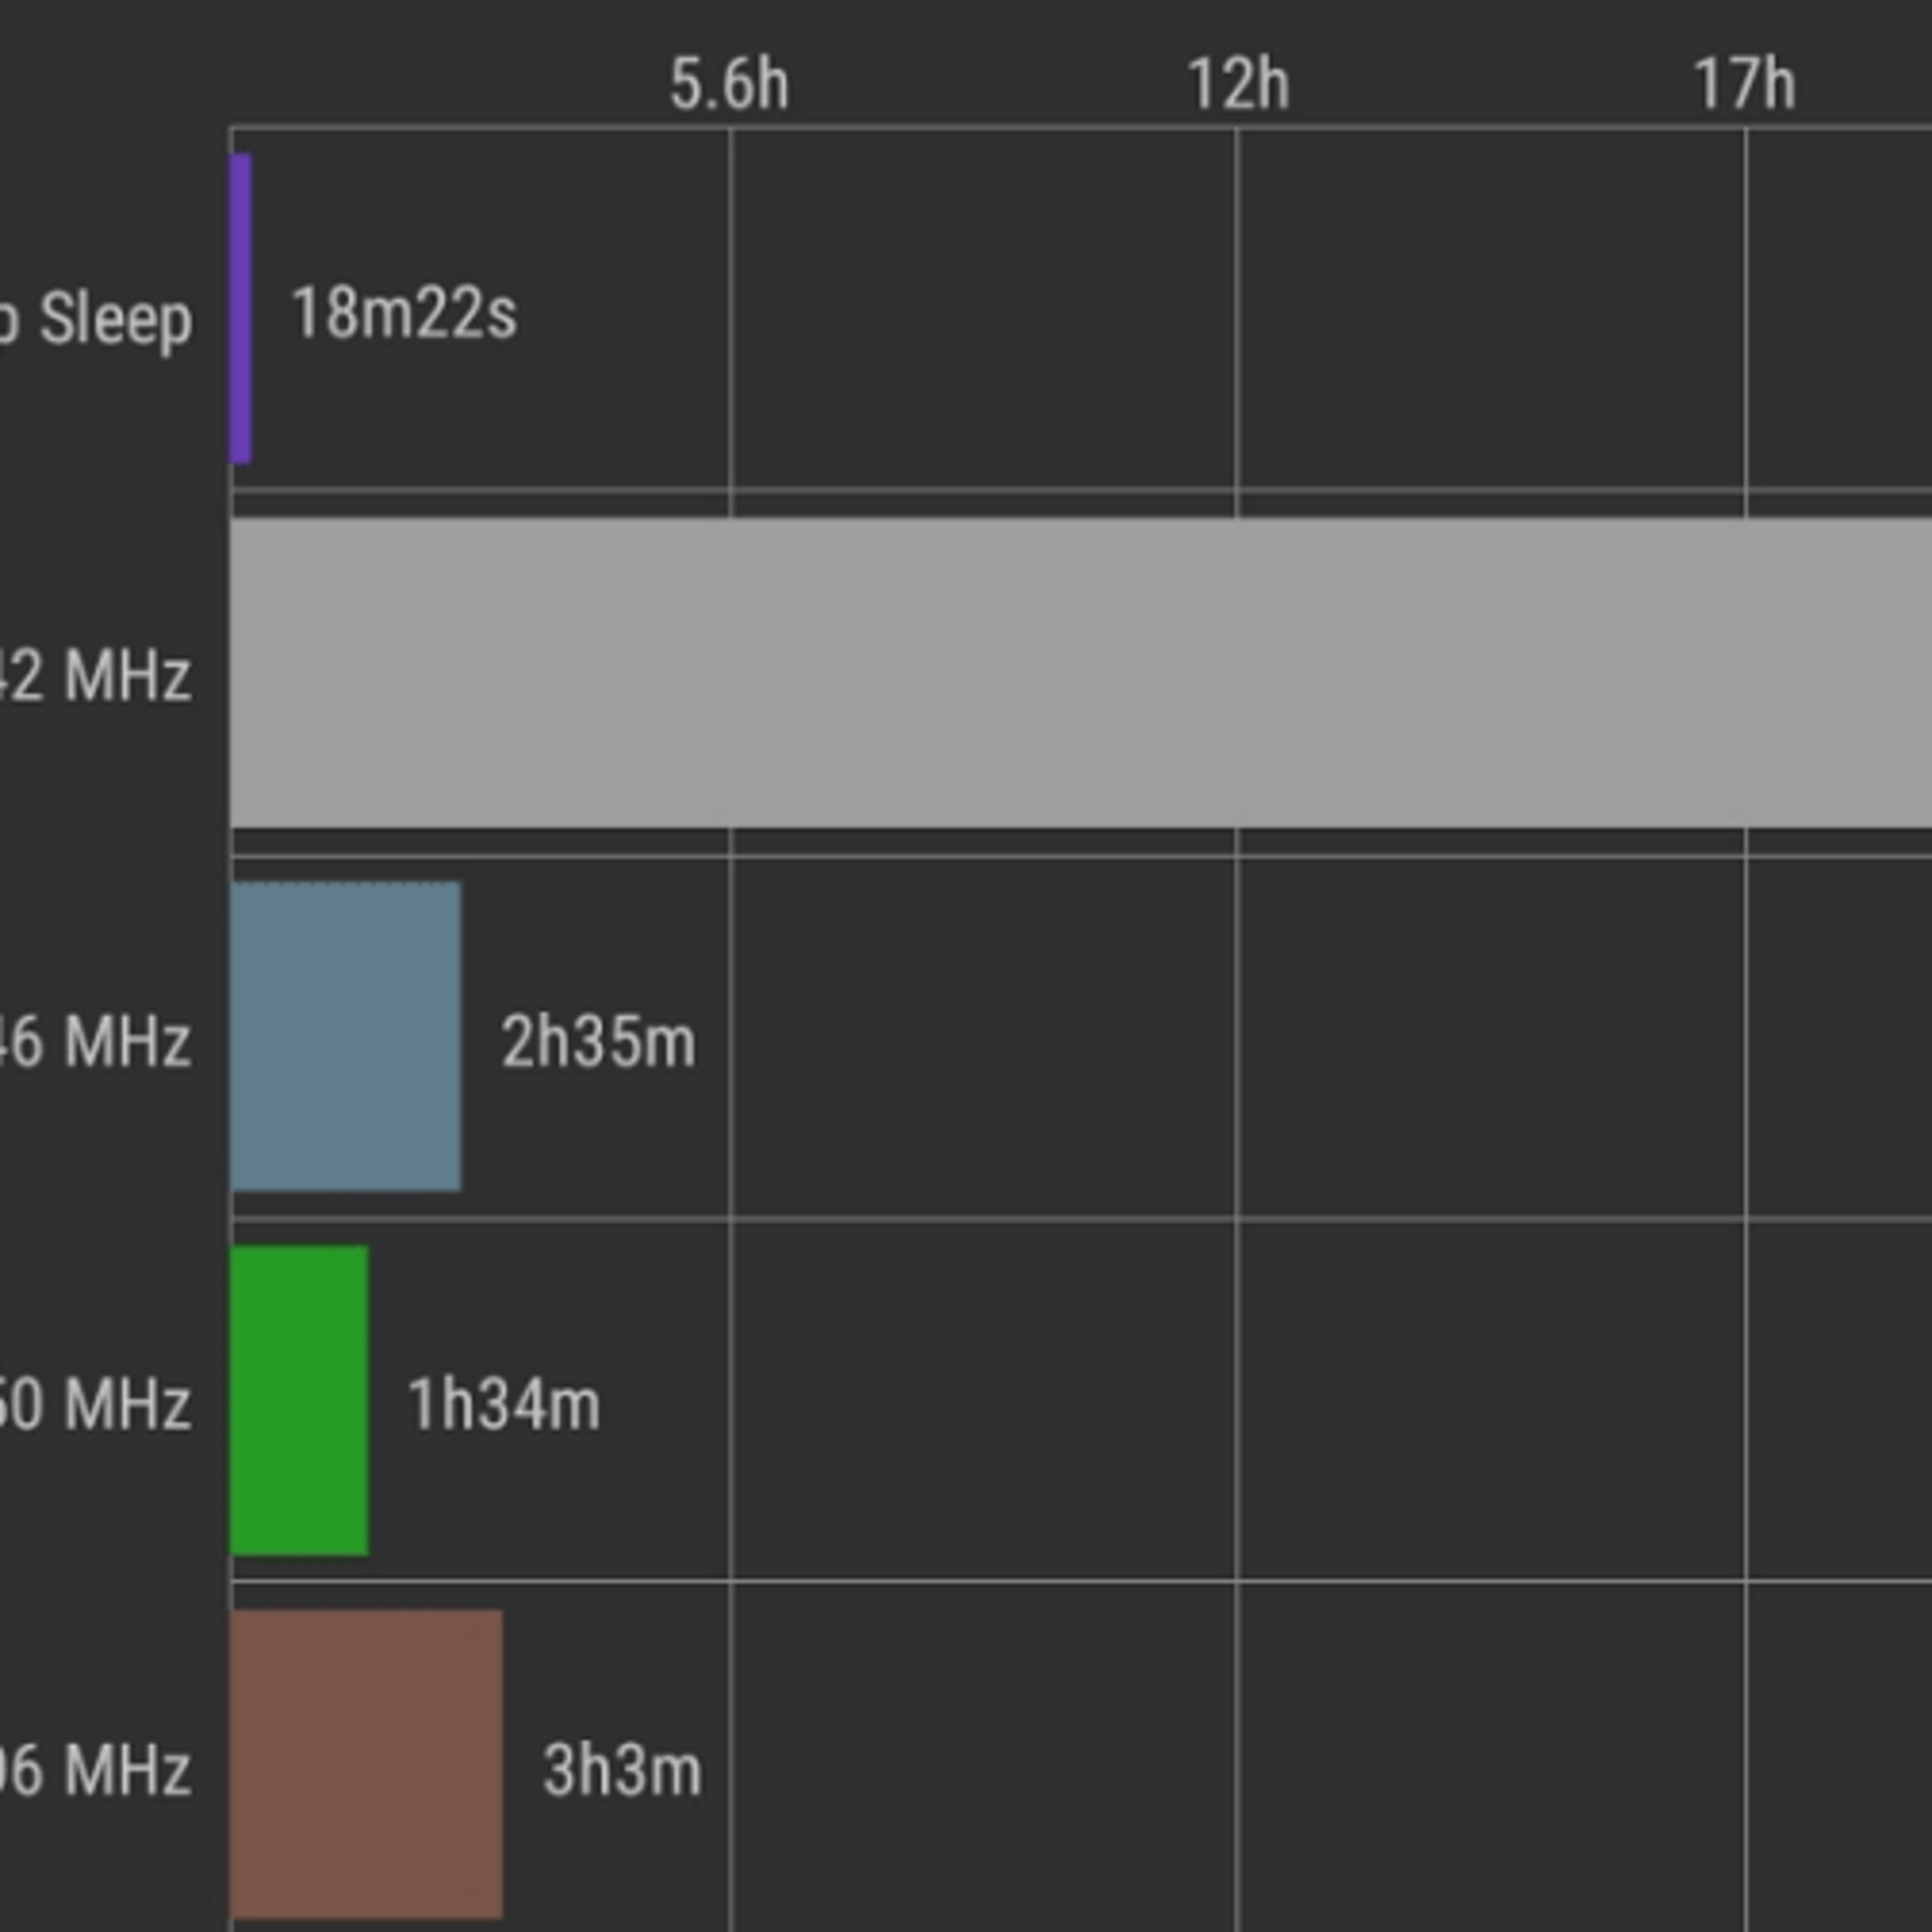Click the 3h3m duration label
1932x1932 pixels.
622,1770
